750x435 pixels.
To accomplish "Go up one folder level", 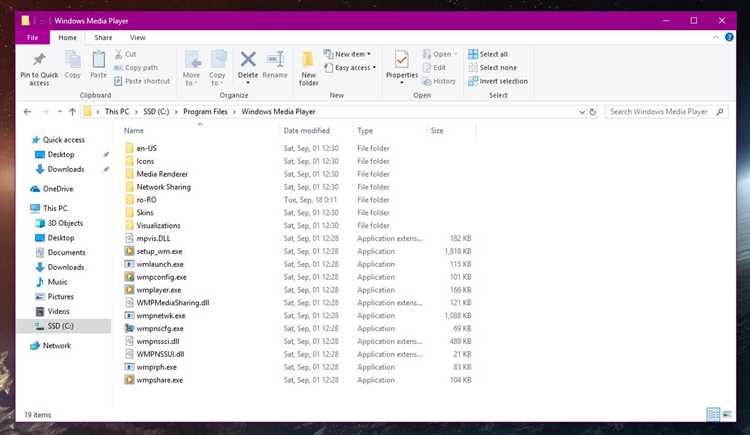I will [x=72, y=112].
